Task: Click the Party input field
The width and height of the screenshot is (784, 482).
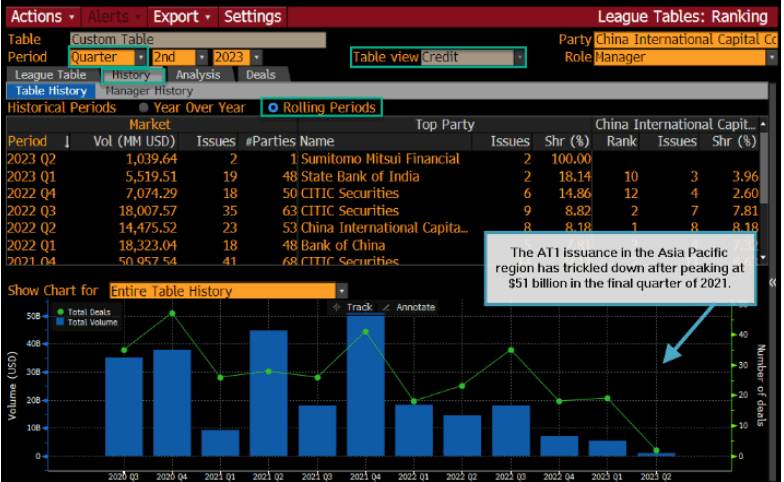Action: tap(686, 40)
